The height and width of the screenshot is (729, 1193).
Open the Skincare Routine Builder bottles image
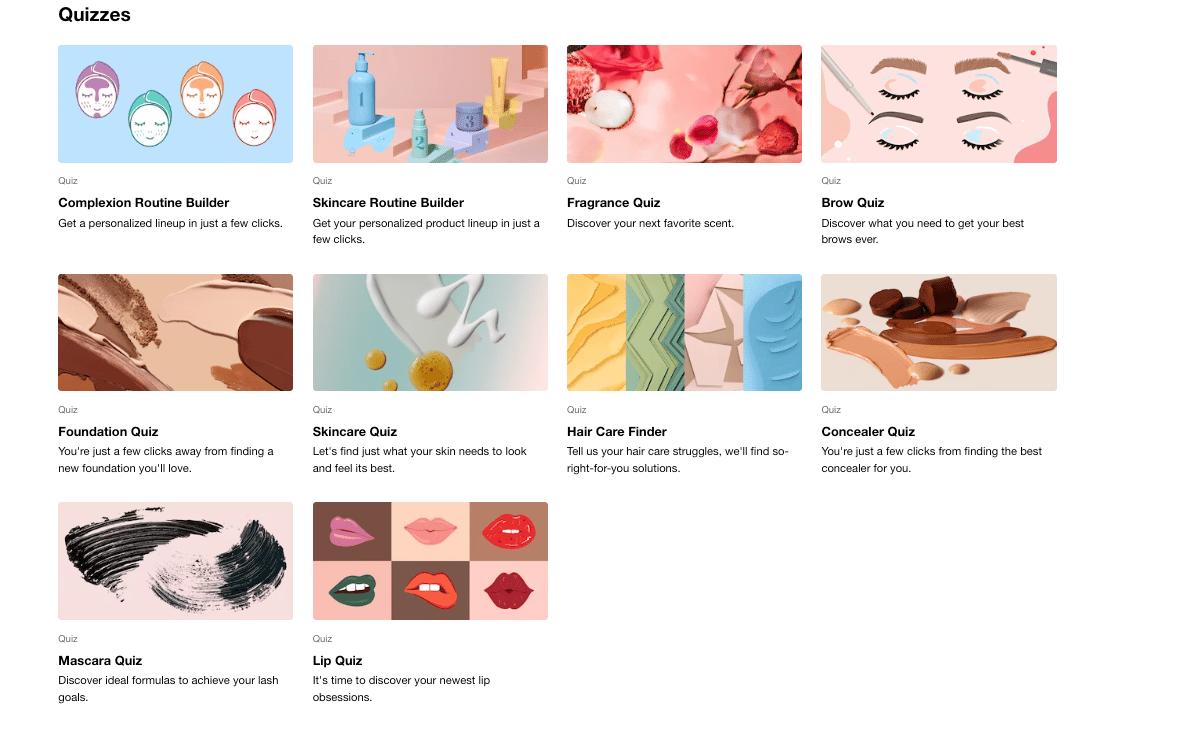point(430,103)
